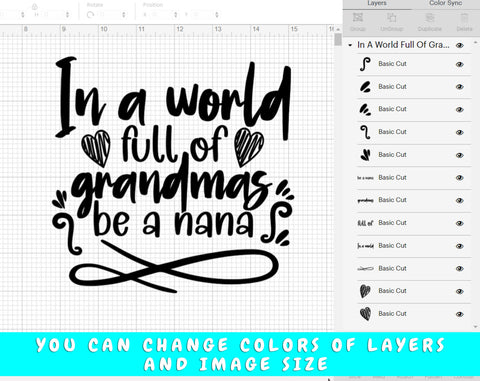
Task: Click the 'In A World Full Of Gra...' group name
Action: [x=403, y=45]
